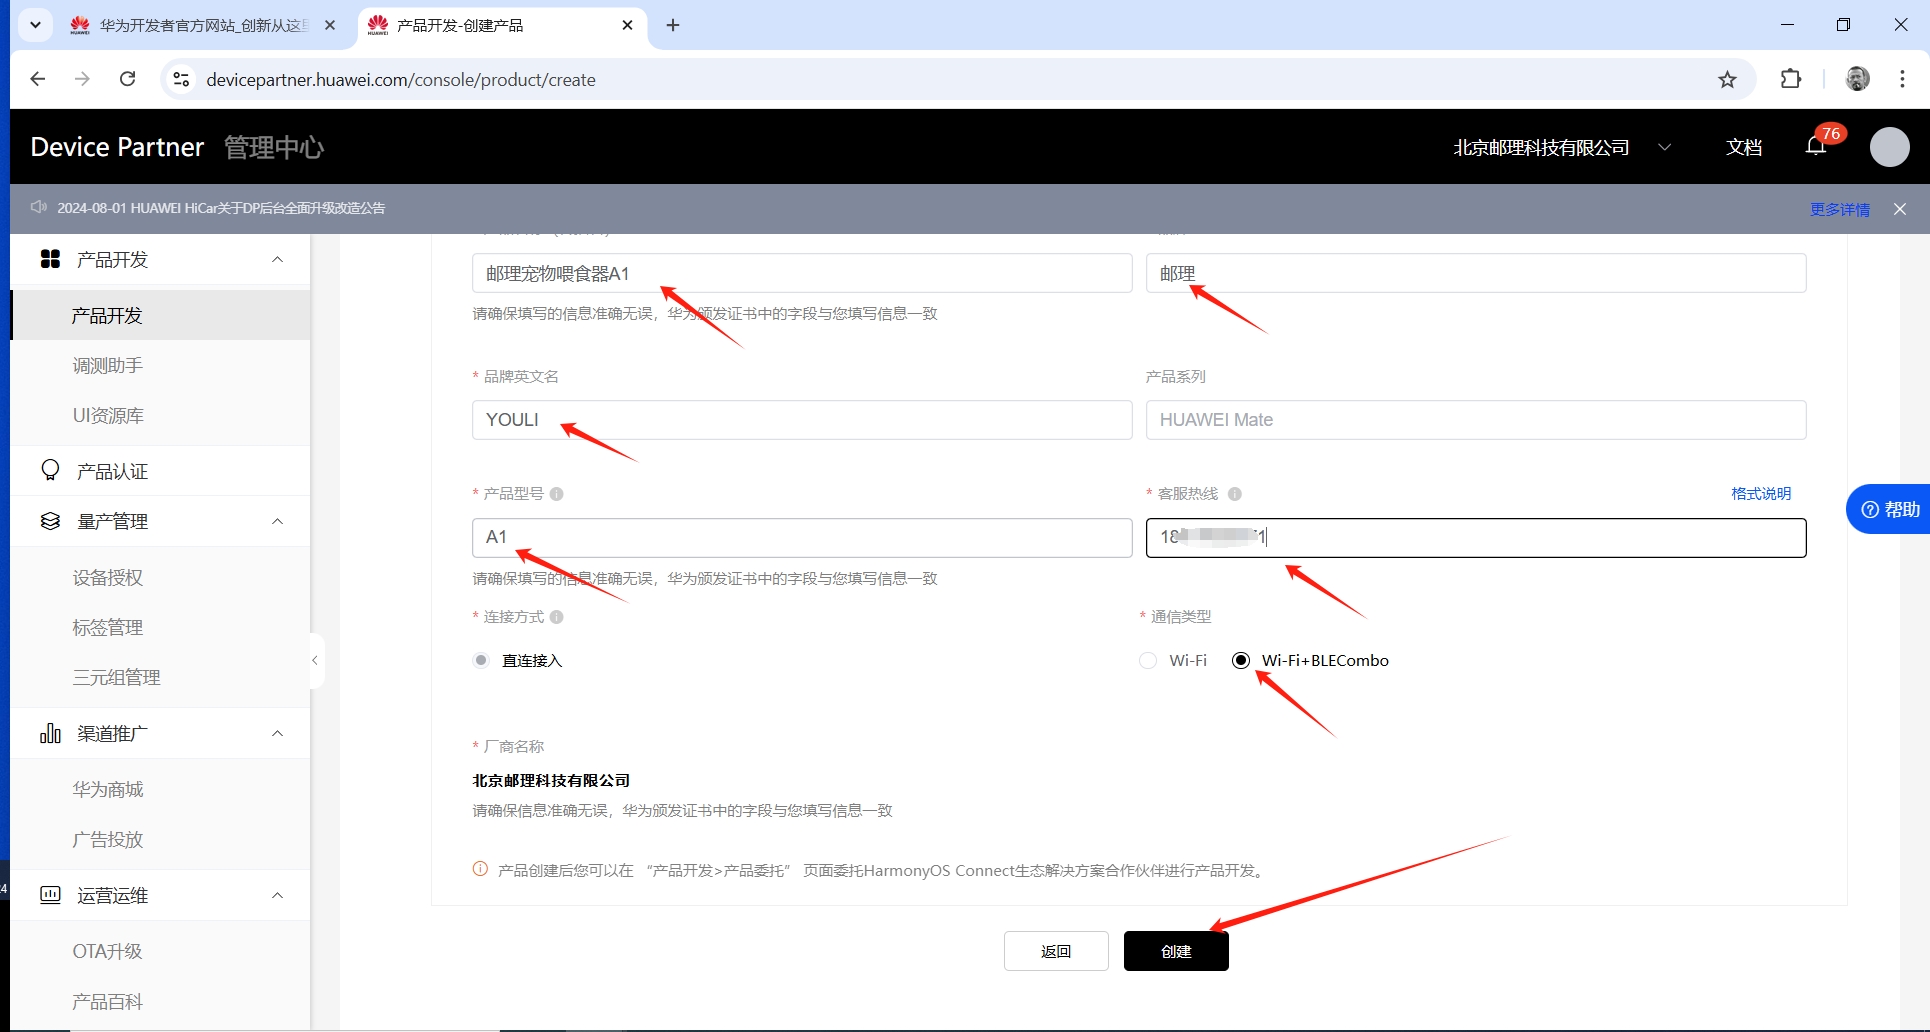Image resolution: width=1930 pixels, height=1032 pixels.
Task: Collapse the 产品开发 sidebar section
Action: pos(277,260)
